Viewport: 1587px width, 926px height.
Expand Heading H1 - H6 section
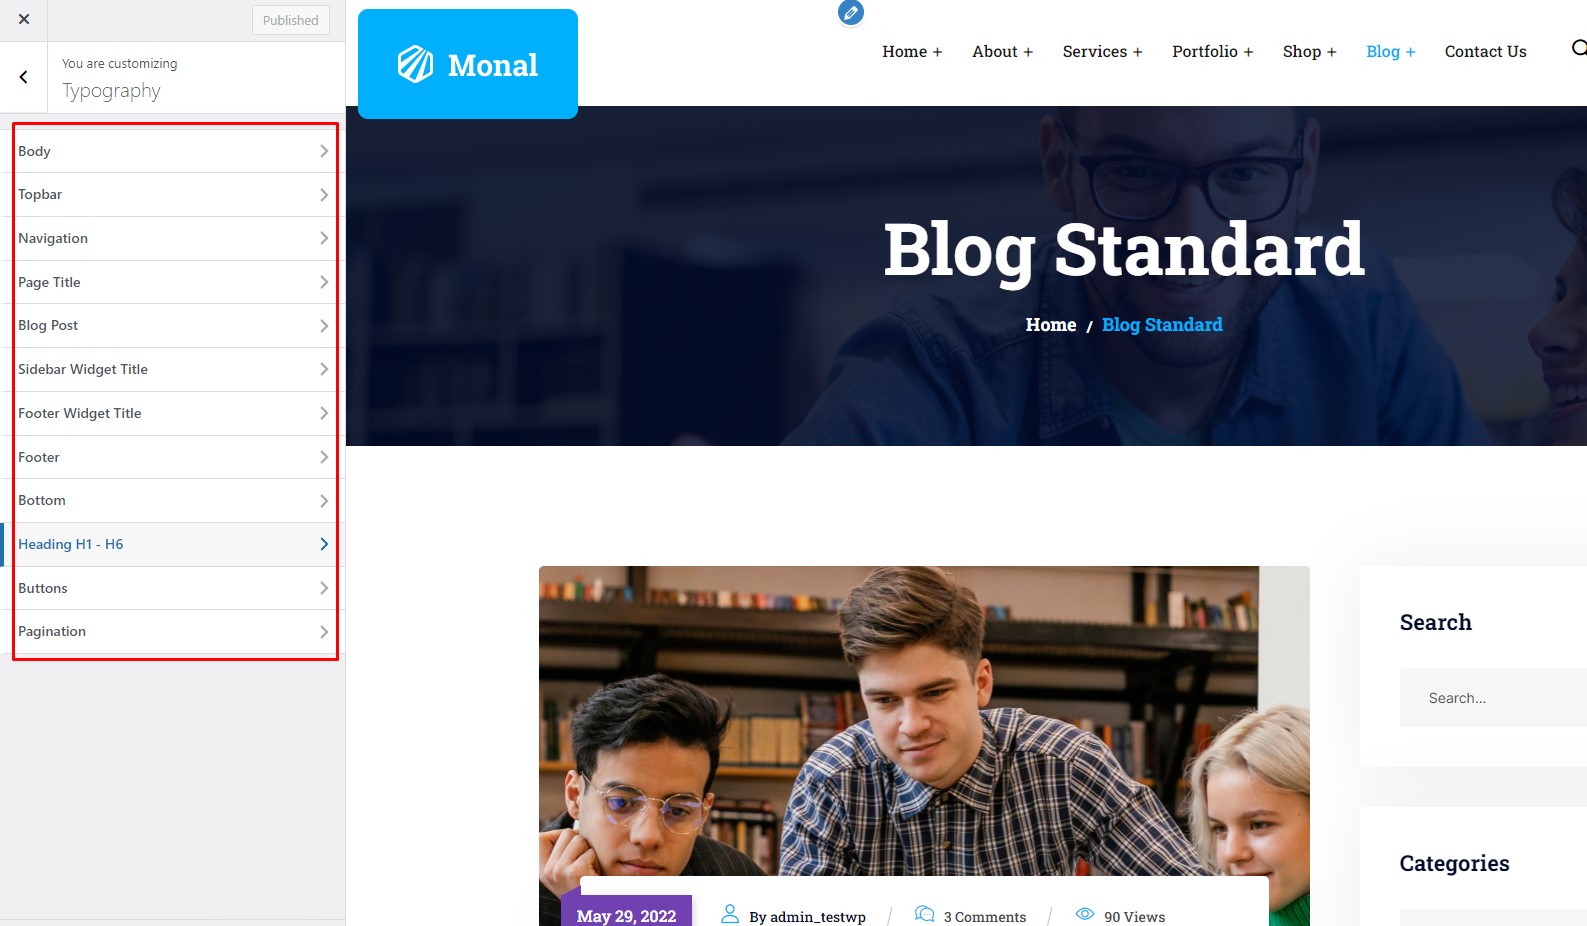[172, 544]
